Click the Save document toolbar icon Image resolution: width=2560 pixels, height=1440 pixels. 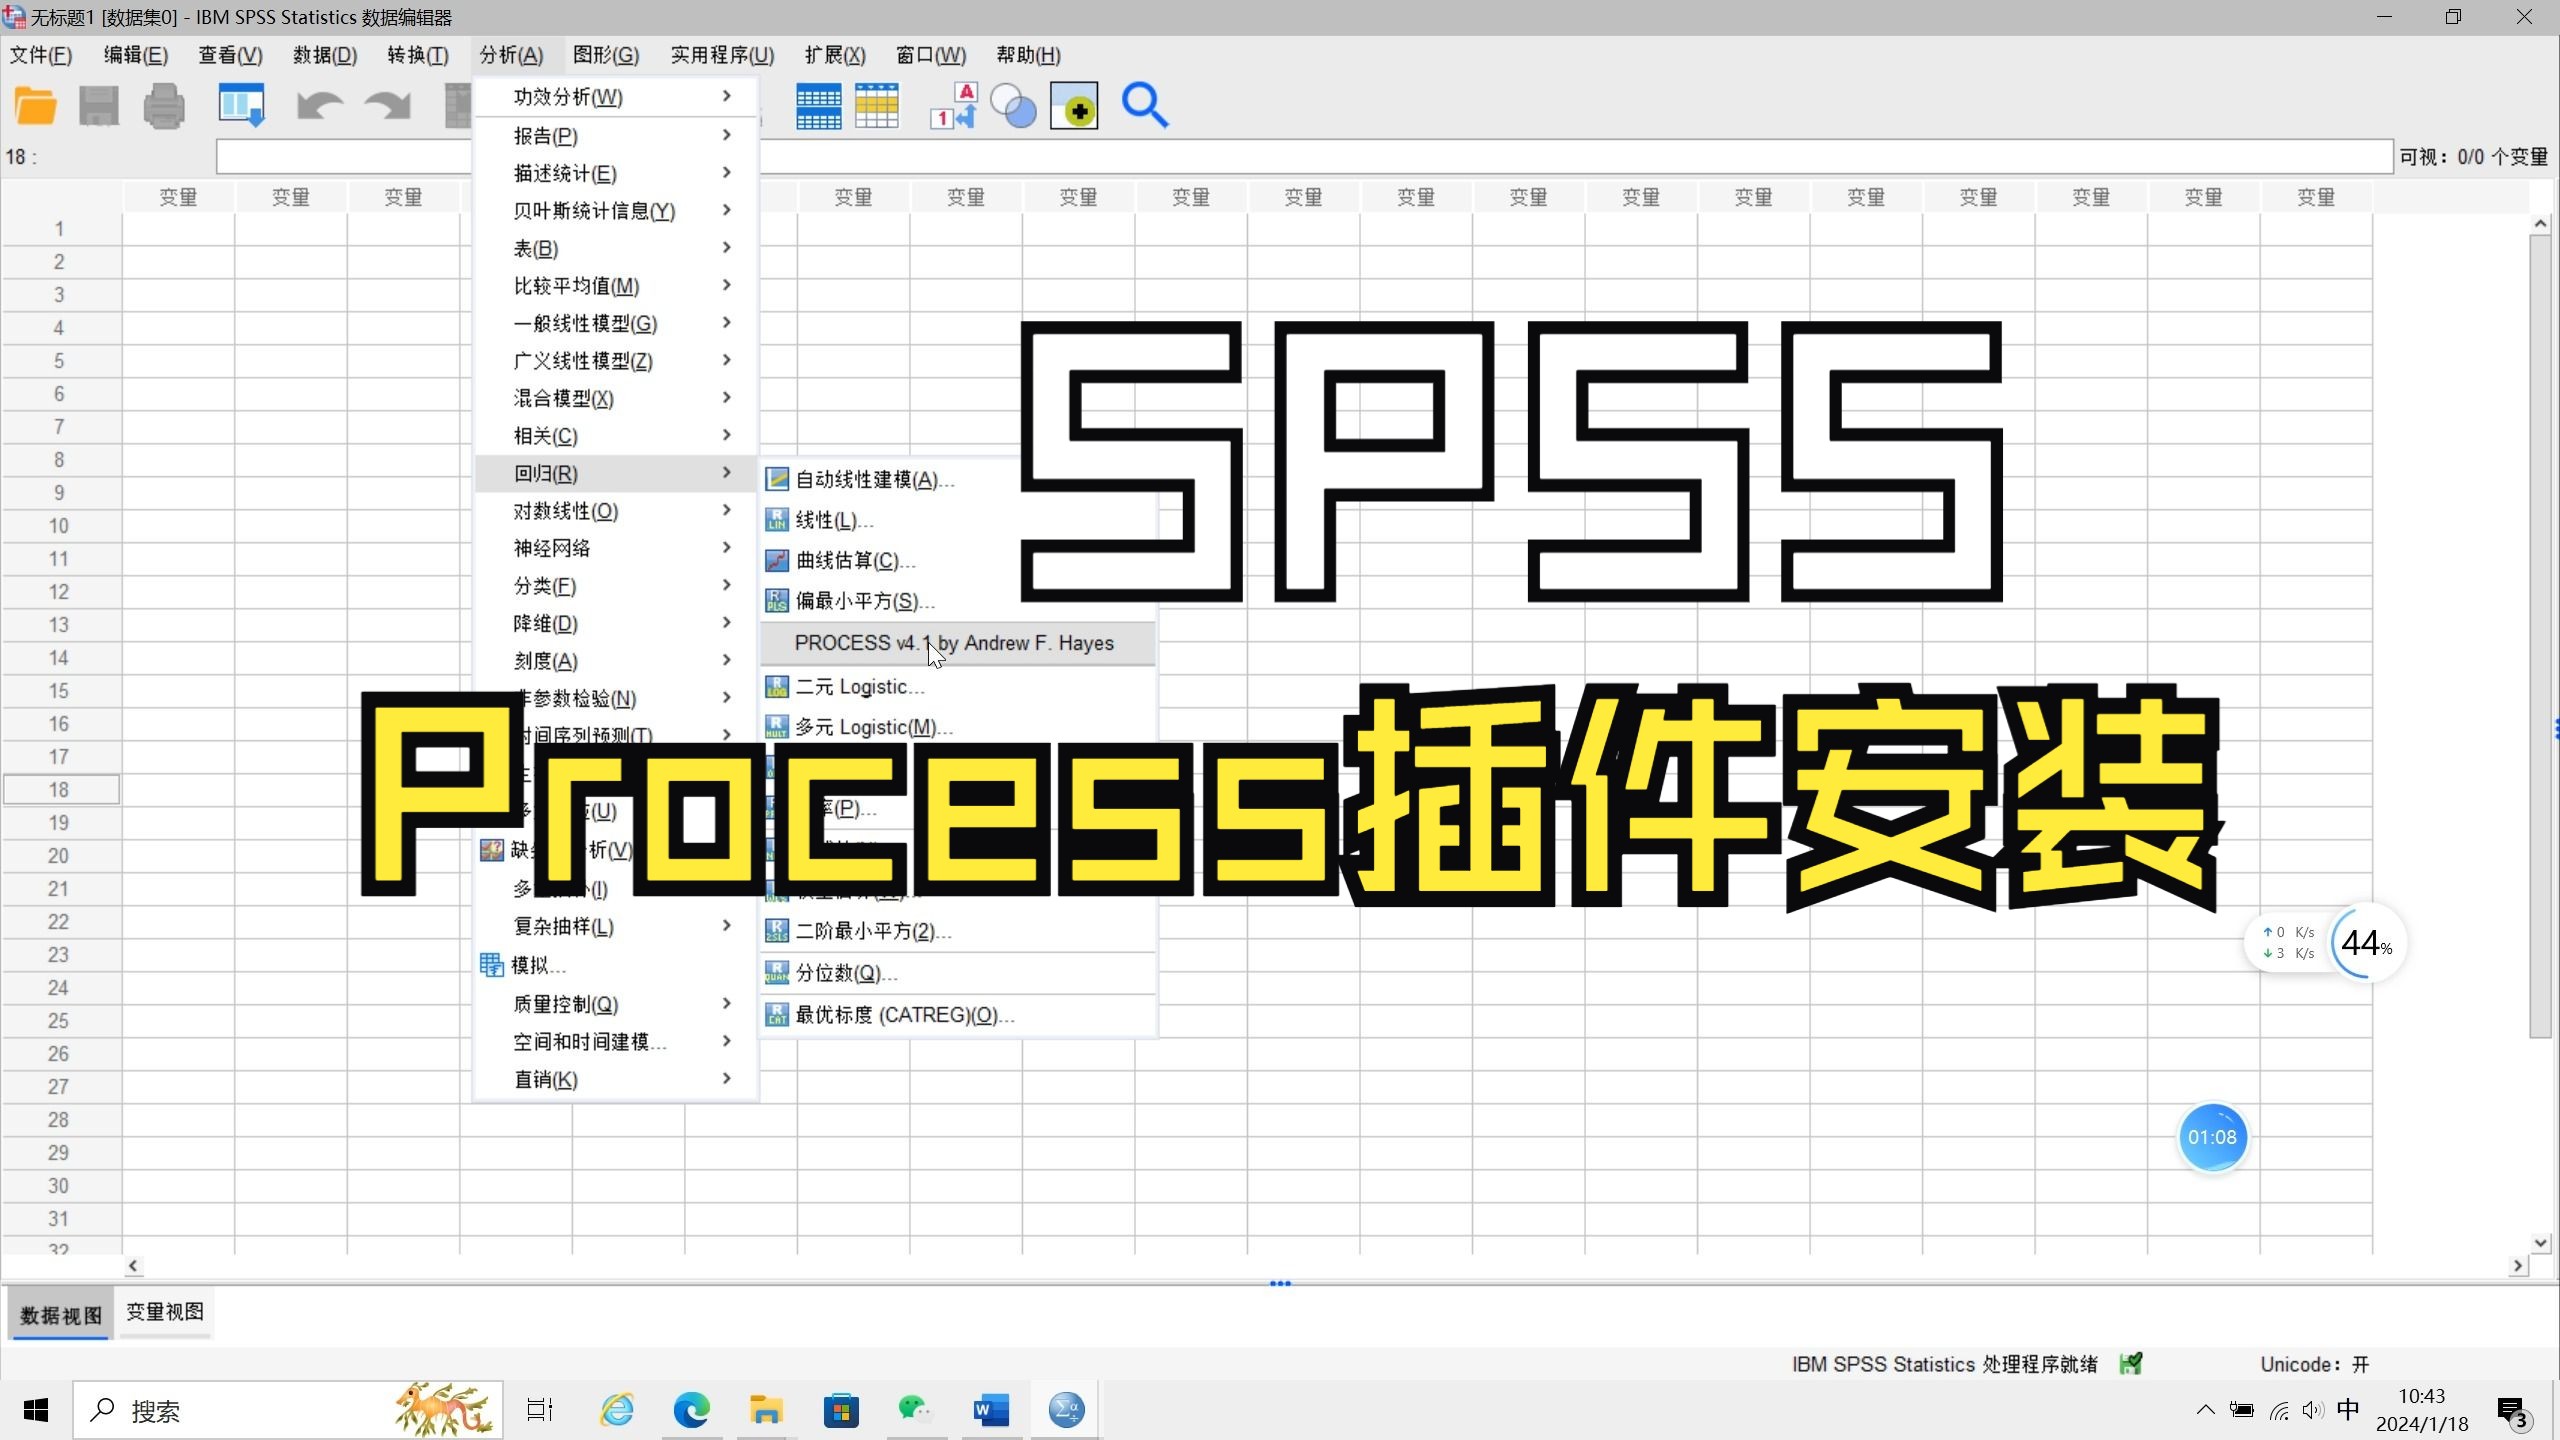(x=99, y=106)
